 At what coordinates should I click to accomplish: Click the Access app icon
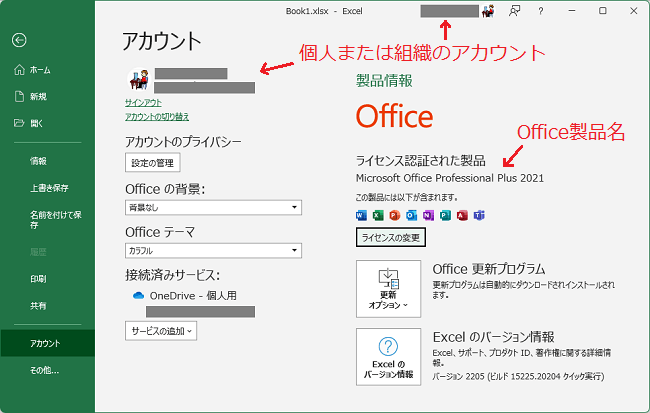462,215
